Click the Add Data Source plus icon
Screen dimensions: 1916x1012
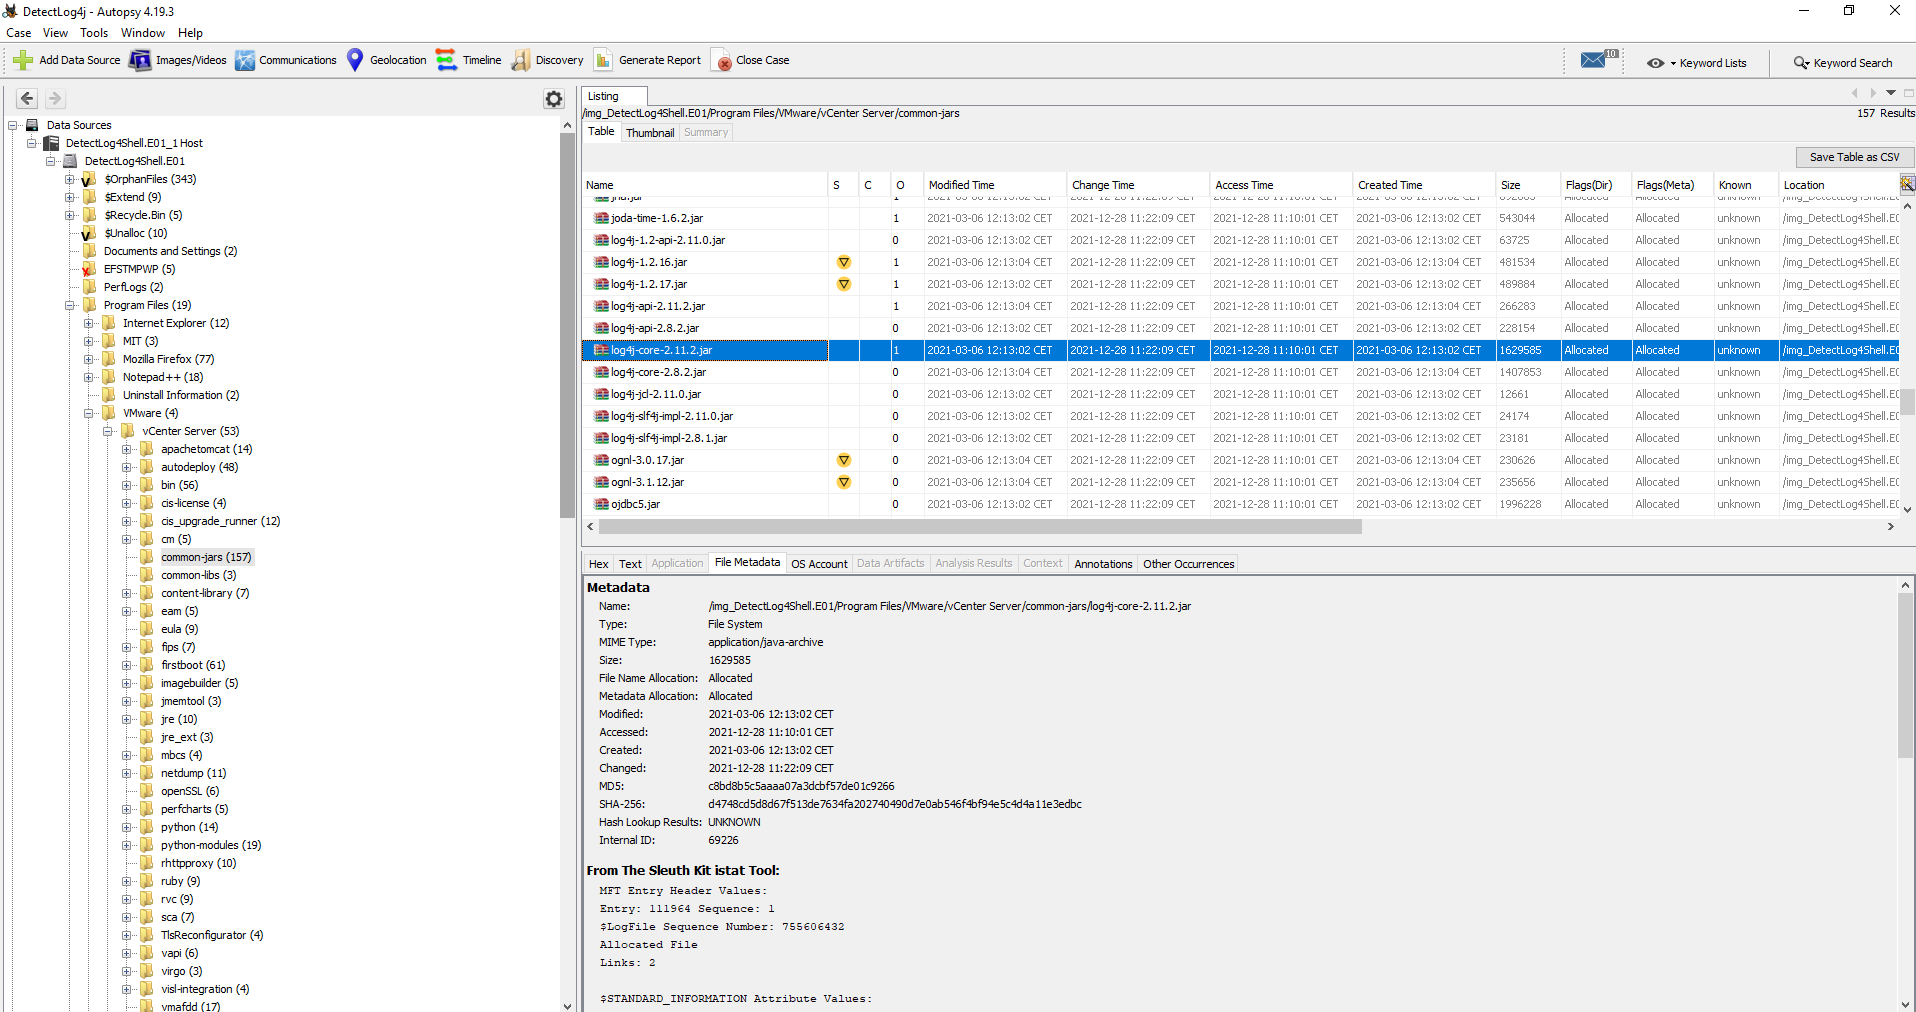(23, 60)
